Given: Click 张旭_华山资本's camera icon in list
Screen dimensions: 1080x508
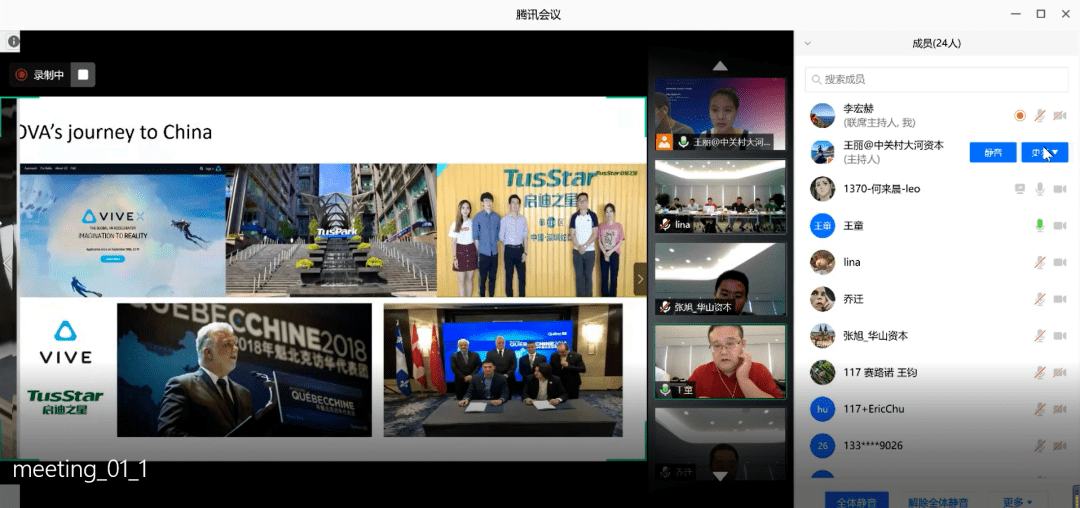Looking at the screenshot, I should [1060, 335].
